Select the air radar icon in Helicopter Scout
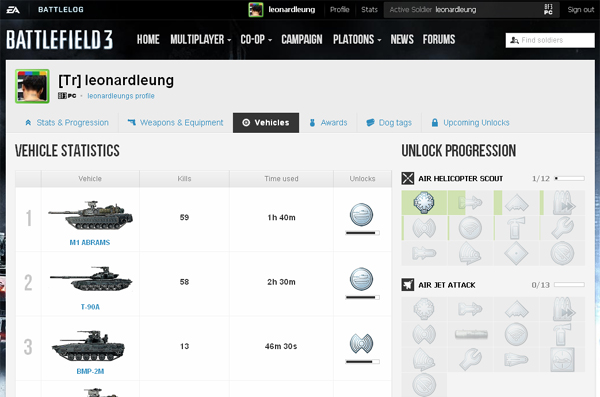The image size is (600, 397). pos(470,228)
